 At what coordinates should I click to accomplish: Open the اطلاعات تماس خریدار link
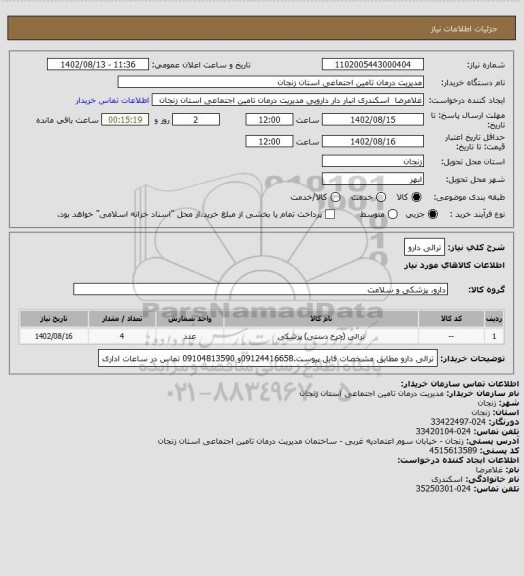(112, 100)
